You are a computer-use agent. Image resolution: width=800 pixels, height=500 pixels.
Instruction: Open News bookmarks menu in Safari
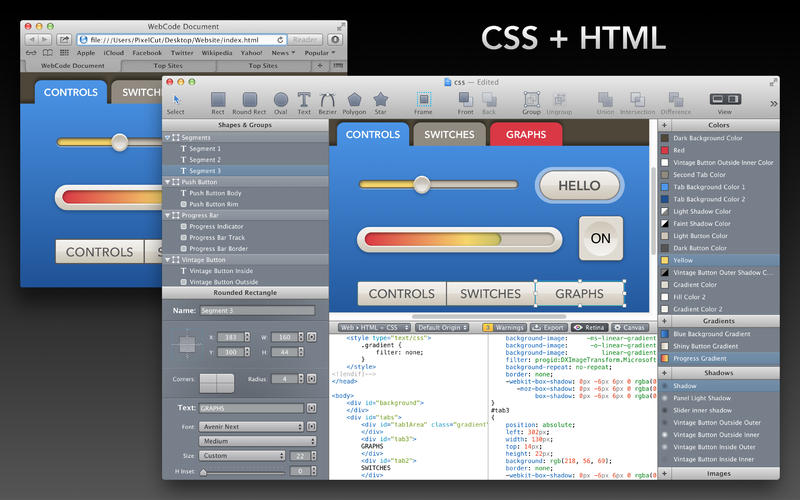click(283, 53)
